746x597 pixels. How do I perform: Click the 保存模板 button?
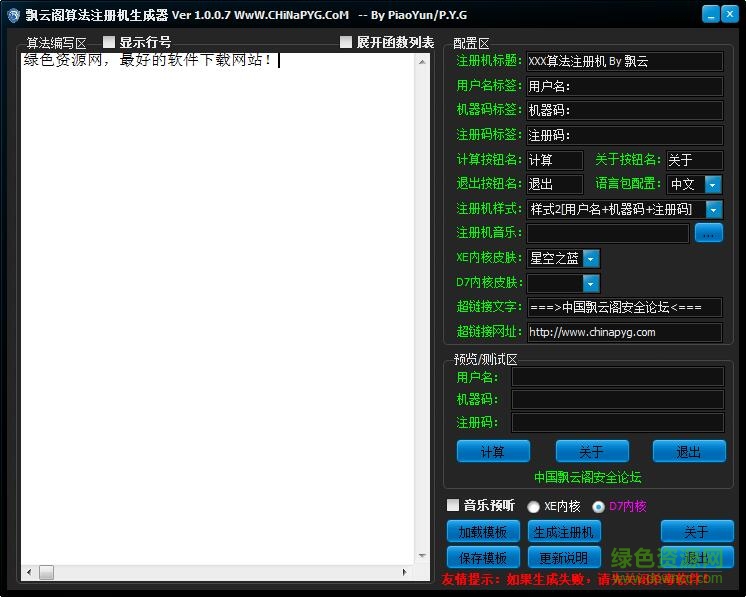(x=482, y=557)
